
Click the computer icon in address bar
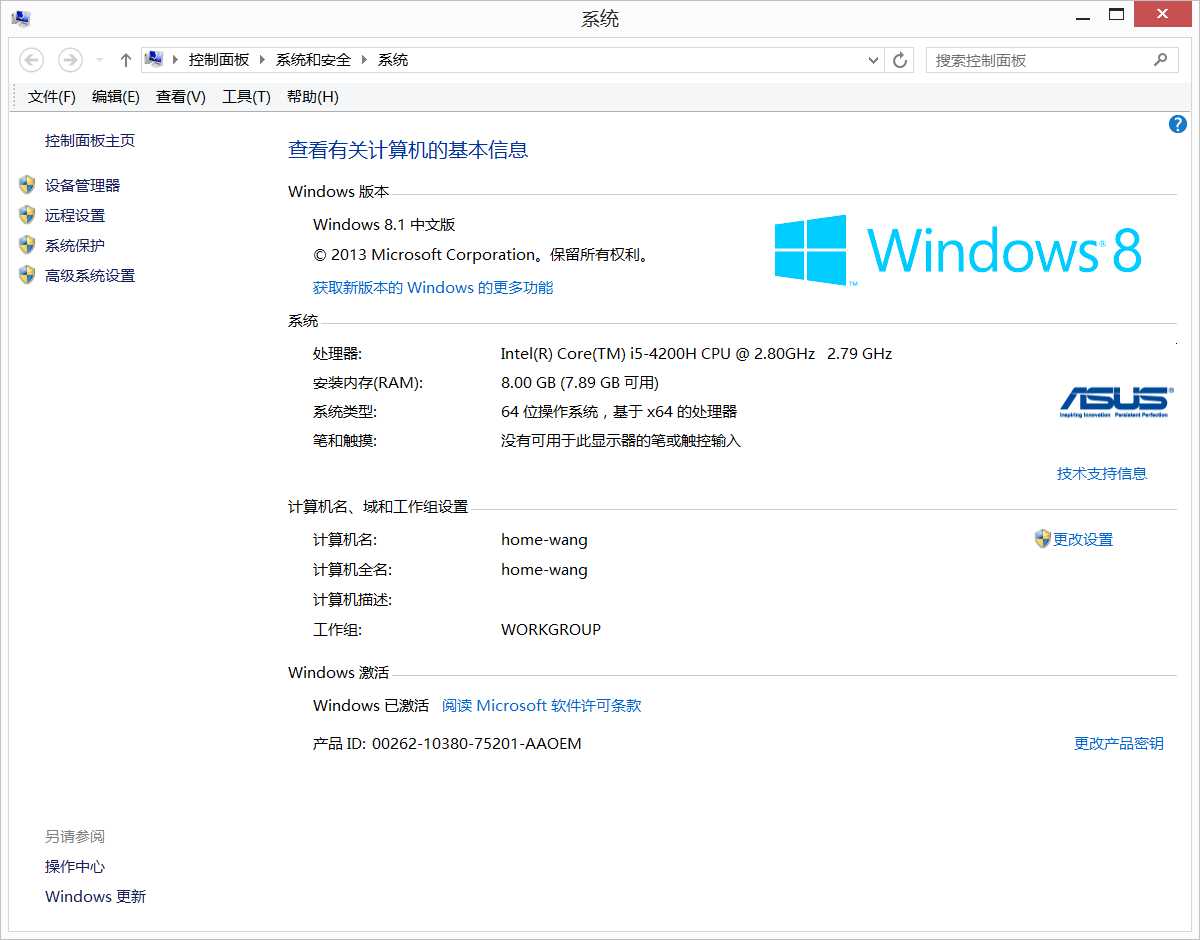click(154, 59)
